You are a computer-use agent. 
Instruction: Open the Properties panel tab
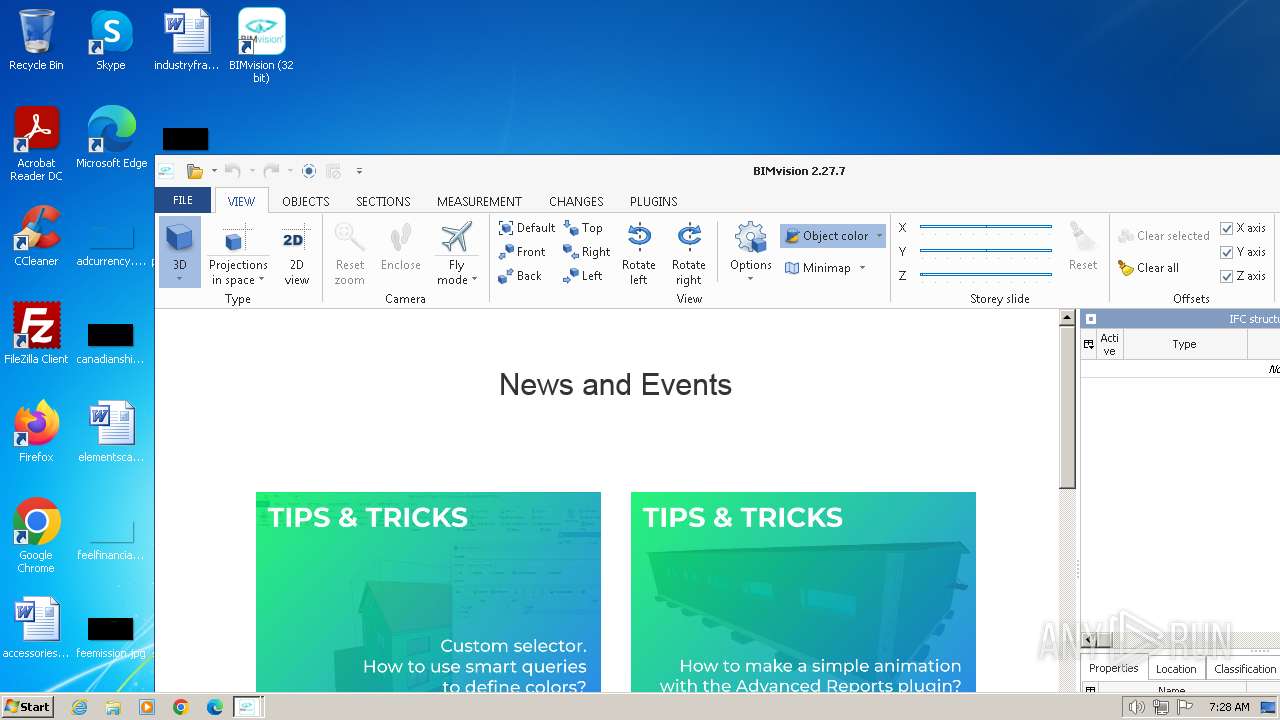coord(1113,668)
